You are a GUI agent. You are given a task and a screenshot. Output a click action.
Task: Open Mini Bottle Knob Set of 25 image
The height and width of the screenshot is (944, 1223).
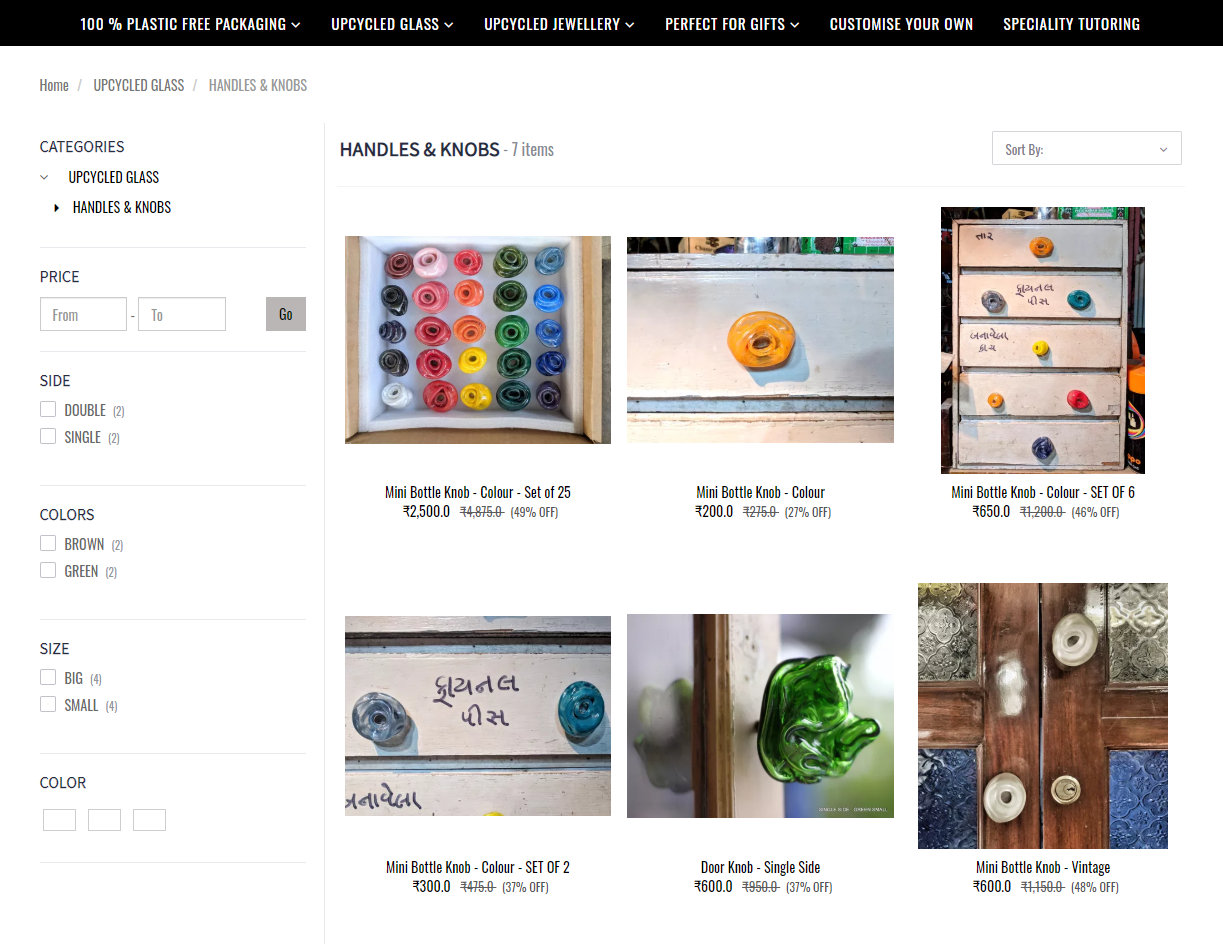coord(478,340)
